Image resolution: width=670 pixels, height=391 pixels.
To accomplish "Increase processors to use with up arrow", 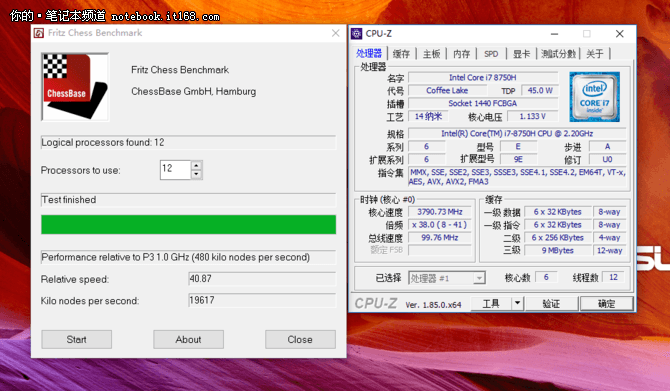I will pos(196,165).
